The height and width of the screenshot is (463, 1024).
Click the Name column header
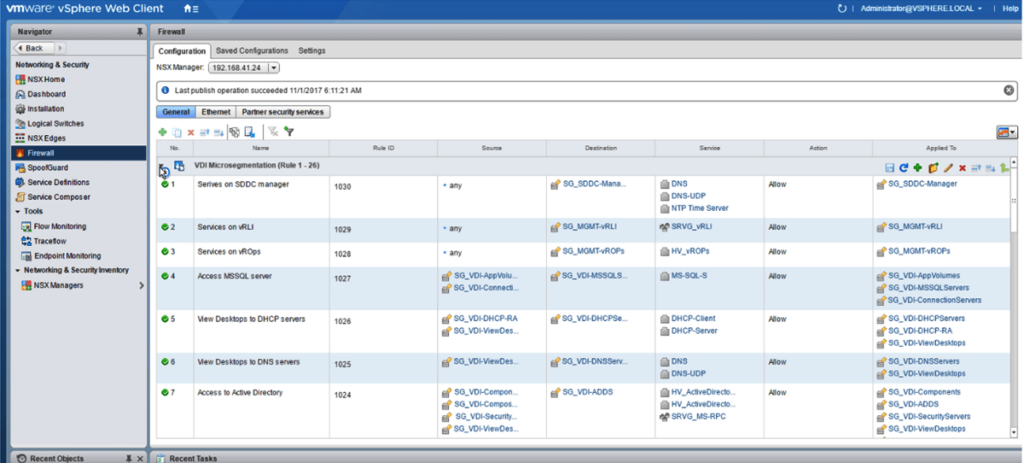(x=261, y=148)
